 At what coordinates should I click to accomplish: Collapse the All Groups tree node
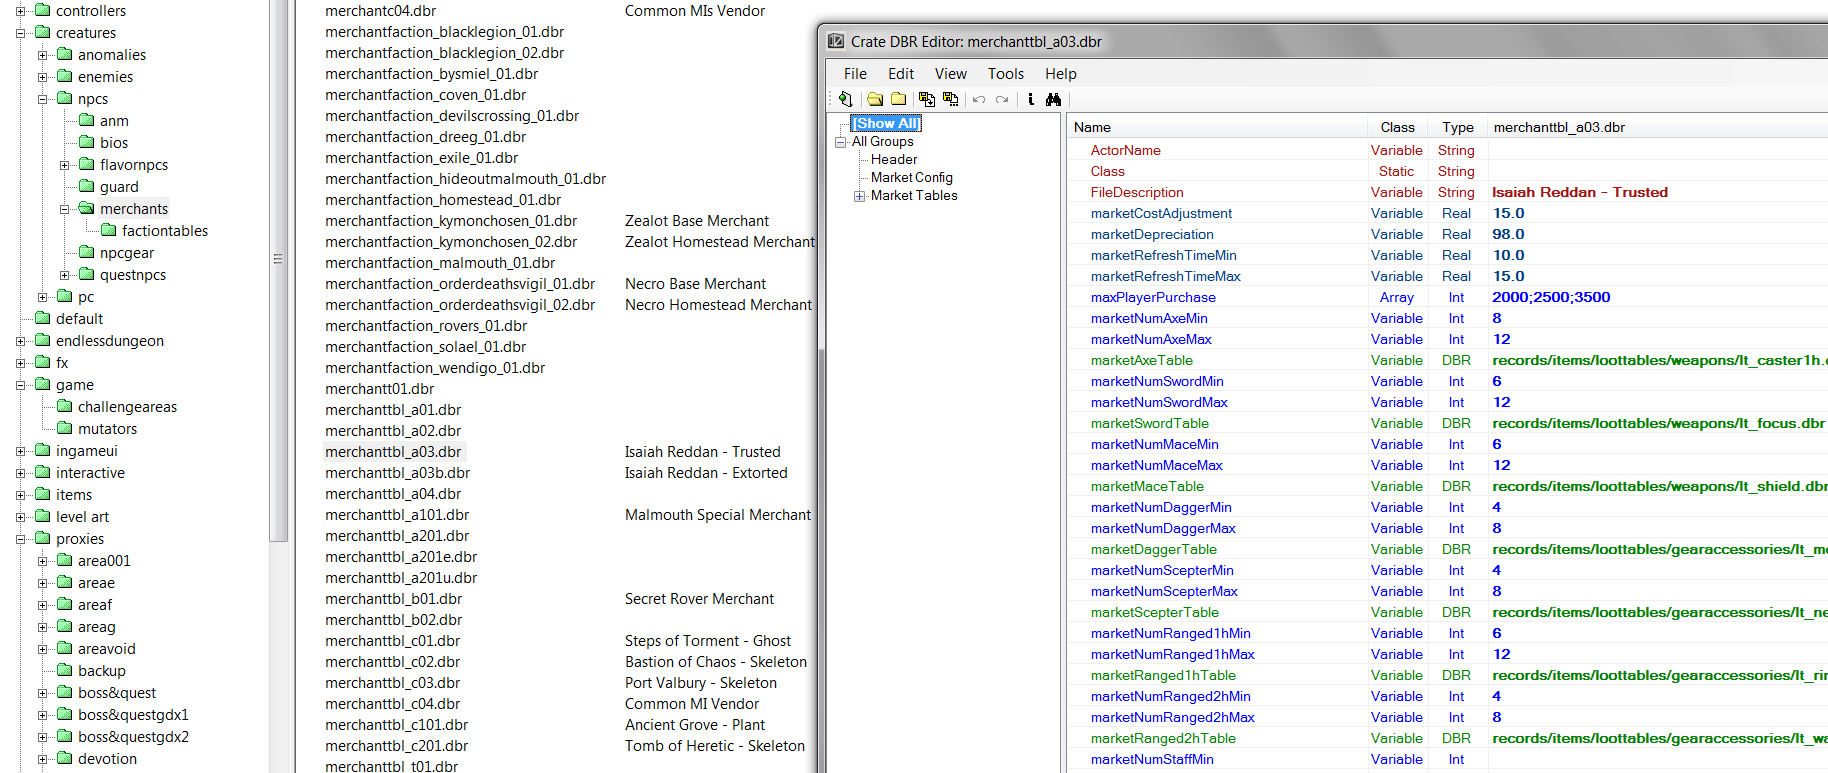[x=841, y=142]
